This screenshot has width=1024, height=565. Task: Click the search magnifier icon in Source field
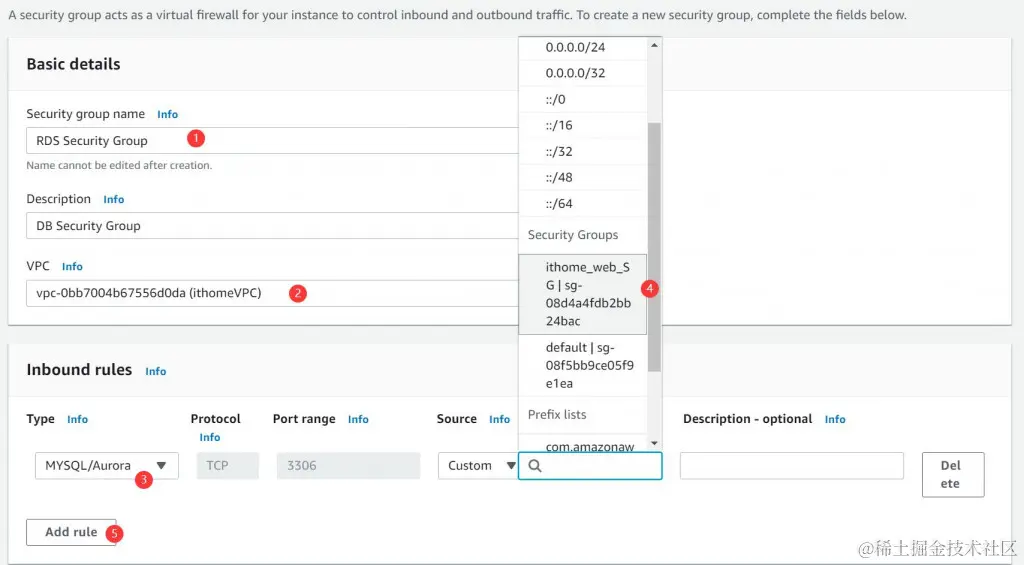tap(534, 466)
